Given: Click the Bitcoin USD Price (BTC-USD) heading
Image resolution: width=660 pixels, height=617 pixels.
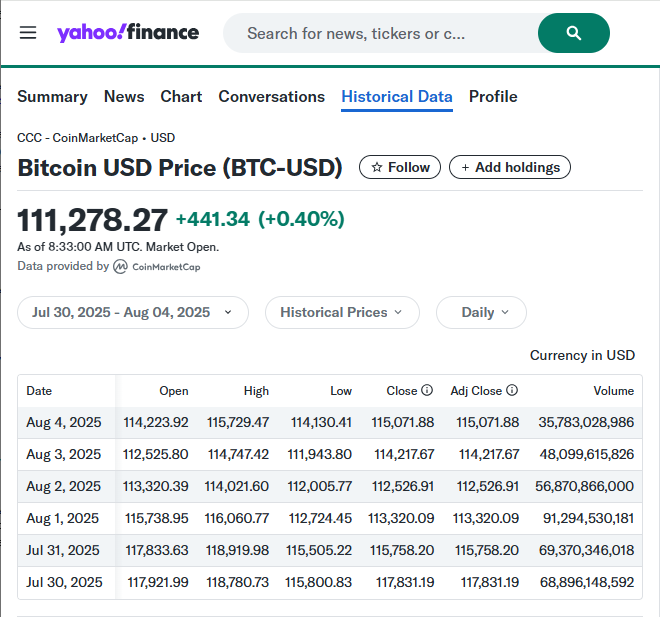Looking at the screenshot, I should [180, 168].
